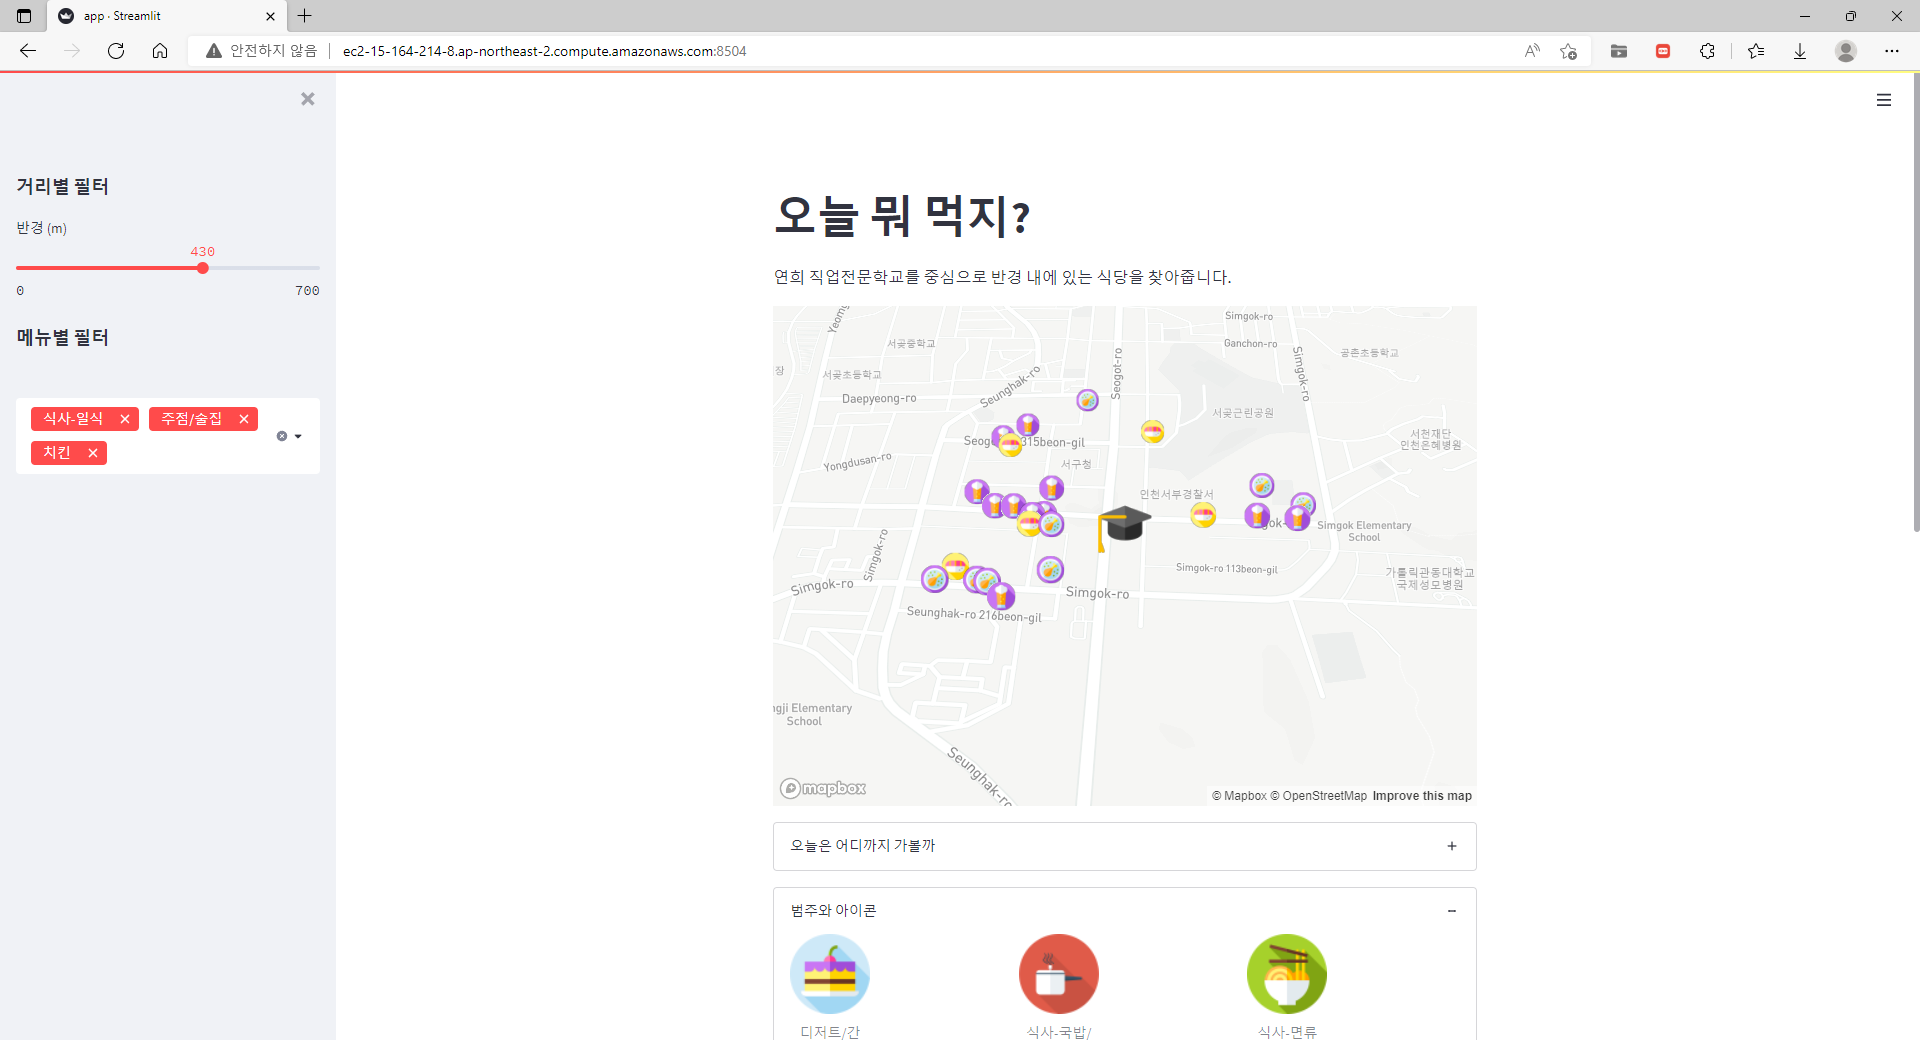The height and width of the screenshot is (1040, 1920).
Task: Select the 식사-국밥 pot category icon
Action: (x=1058, y=973)
